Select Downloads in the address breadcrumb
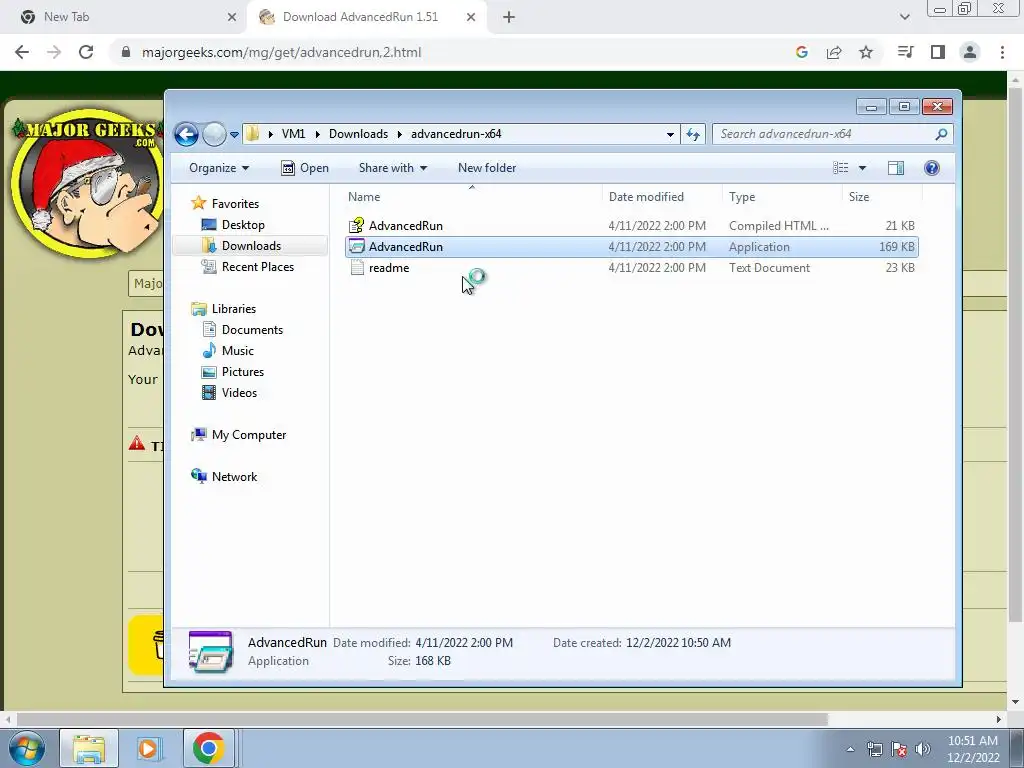 pos(358,134)
